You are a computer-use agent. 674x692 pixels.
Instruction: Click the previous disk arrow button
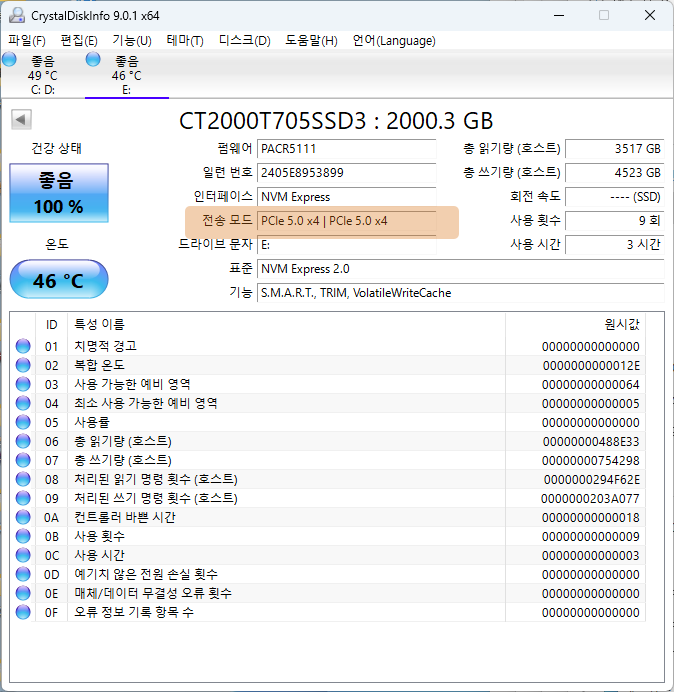[x=20, y=121]
